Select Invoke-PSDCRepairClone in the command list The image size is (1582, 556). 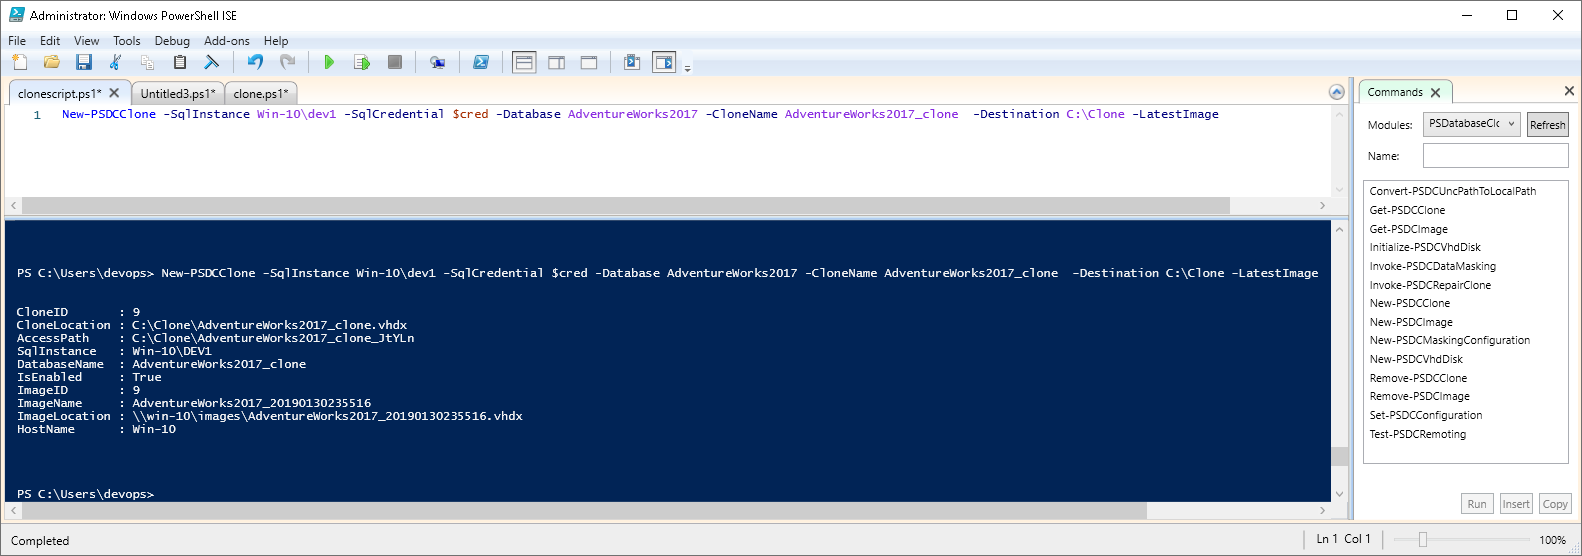(1430, 285)
